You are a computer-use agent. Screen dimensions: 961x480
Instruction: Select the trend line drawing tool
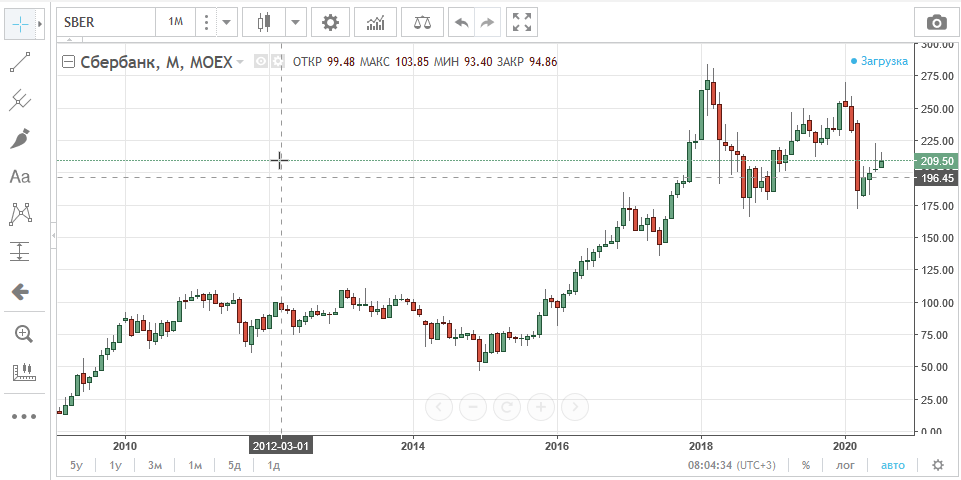20,62
